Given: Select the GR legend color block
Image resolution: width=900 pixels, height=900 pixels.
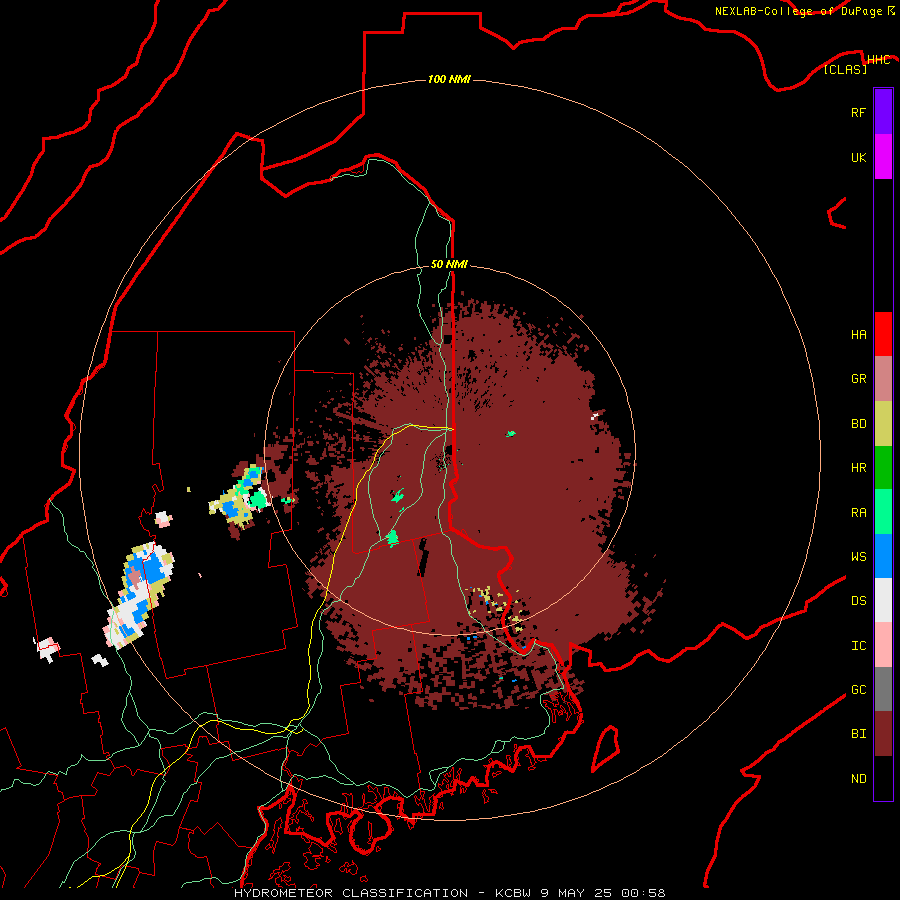Looking at the screenshot, I should 883,379.
